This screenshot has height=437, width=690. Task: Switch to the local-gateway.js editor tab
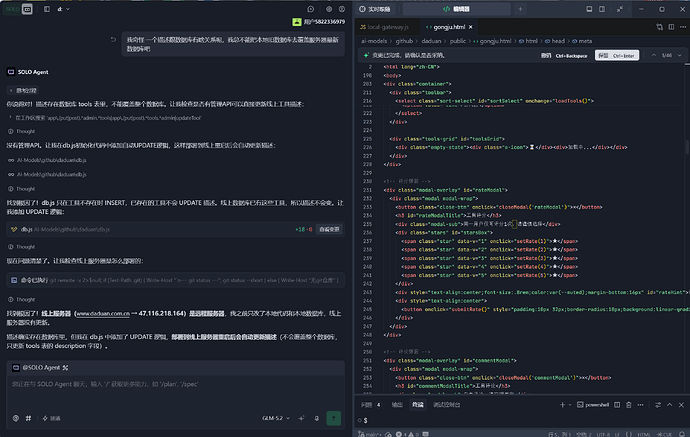coord(384,27)
